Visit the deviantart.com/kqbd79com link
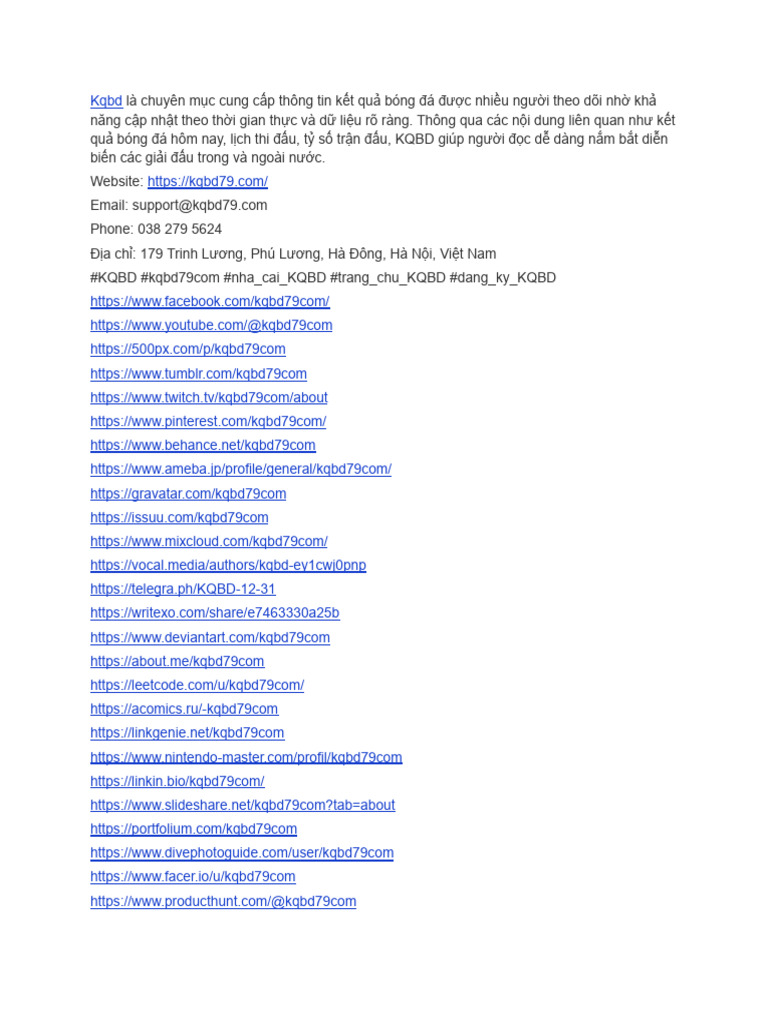Image resolution: width=768 pixels, height=1024 pixels. pos(210,638)
